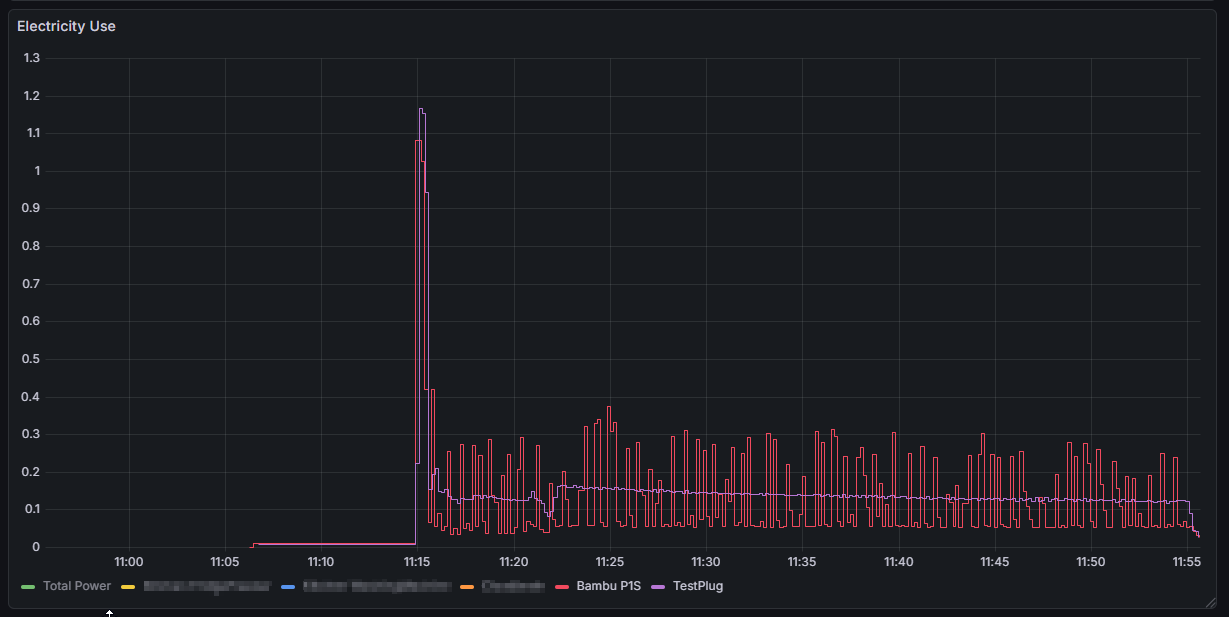
Task: Click the blue series legend color indicator
Action: (288, 586)
